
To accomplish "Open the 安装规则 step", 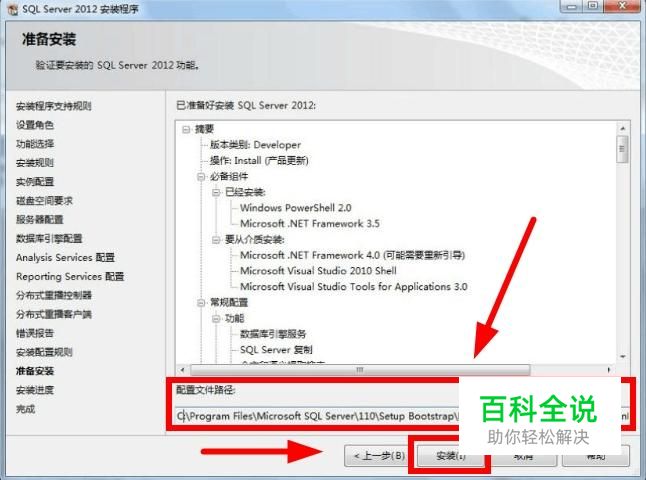I will point(35,163).
